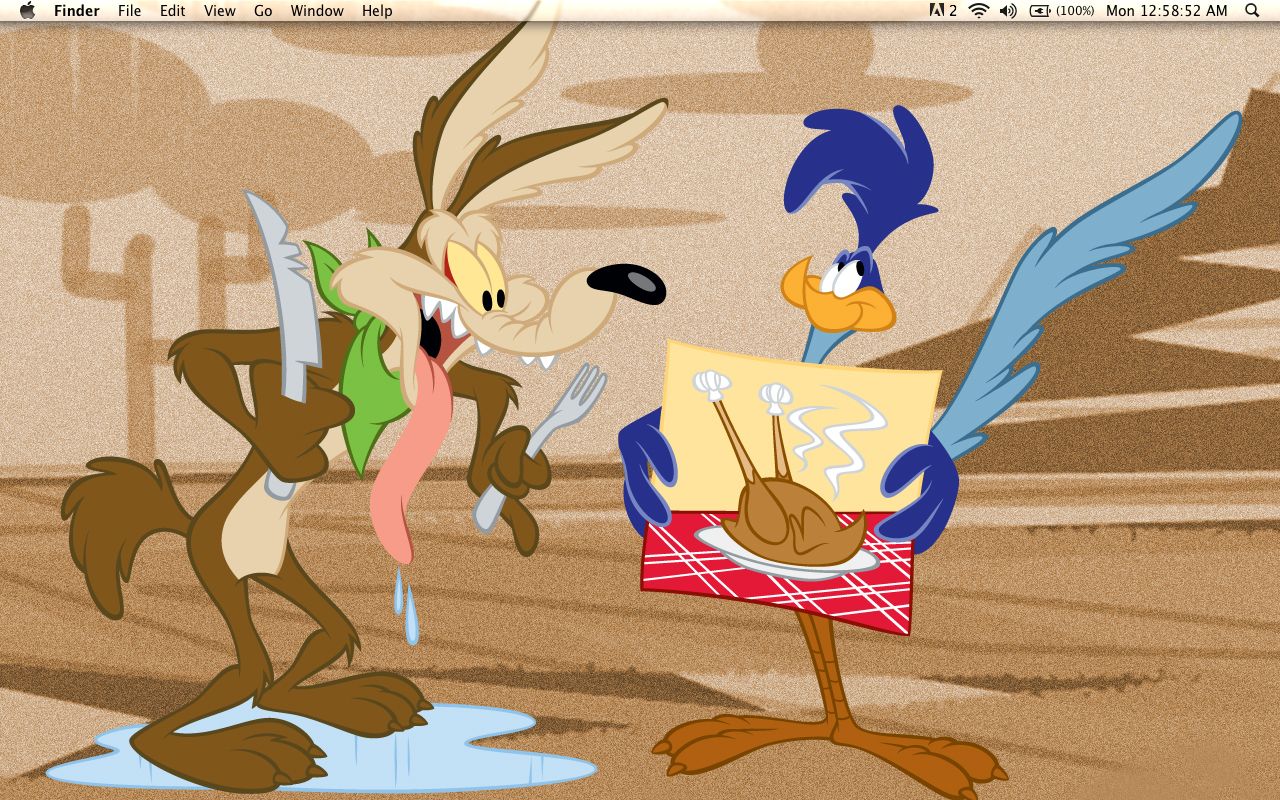The image size is (1280, 800).
Task: Open the File menu
Action: [x=129, y=11]
